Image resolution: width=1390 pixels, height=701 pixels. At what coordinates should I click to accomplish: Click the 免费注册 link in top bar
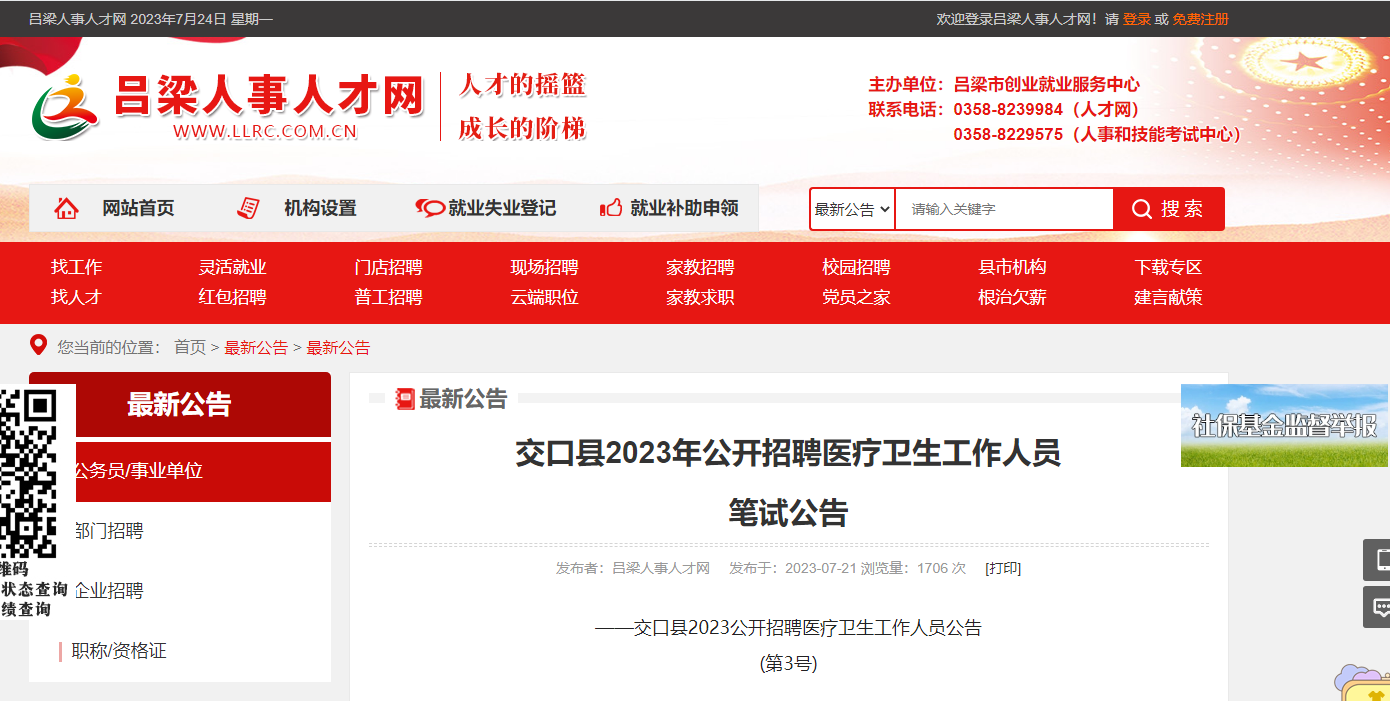(1201, 19)
